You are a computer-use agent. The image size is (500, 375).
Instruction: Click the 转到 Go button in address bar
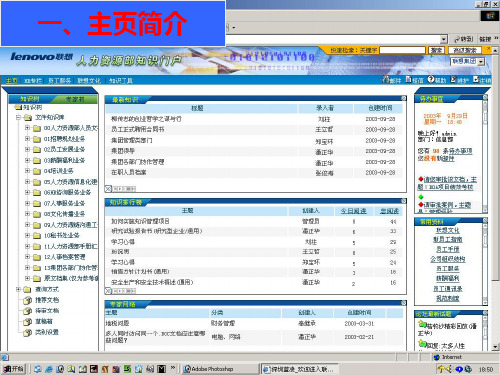[464, 39]
